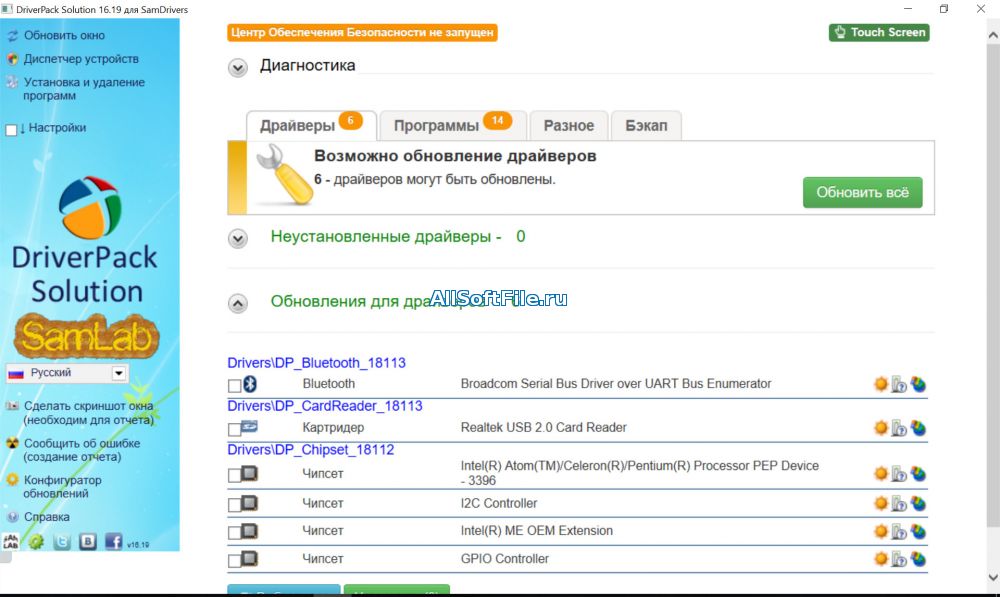
Task: Open device info icon in the Bluetooth row
Action: 899,385
